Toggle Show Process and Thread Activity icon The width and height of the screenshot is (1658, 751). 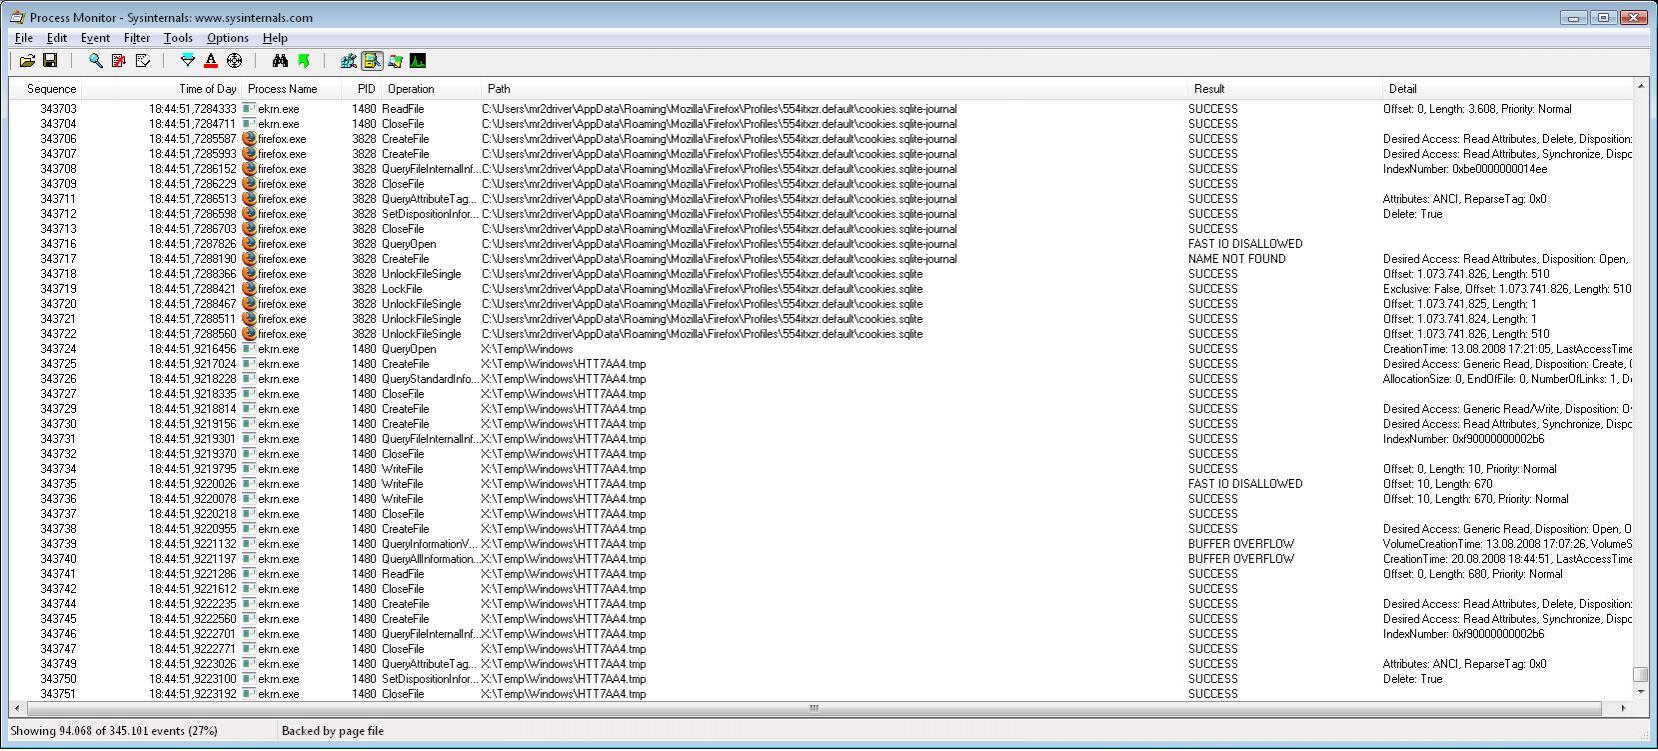(x=395, y=61)
